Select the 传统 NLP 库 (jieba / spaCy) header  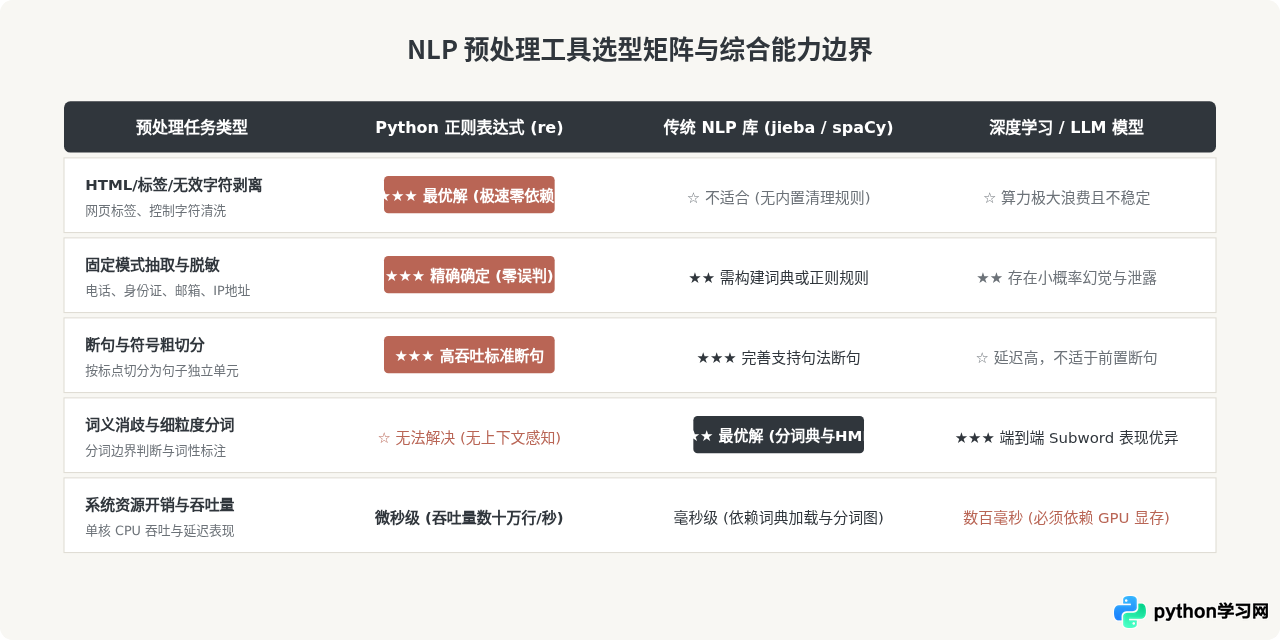(x=778, y=127)
